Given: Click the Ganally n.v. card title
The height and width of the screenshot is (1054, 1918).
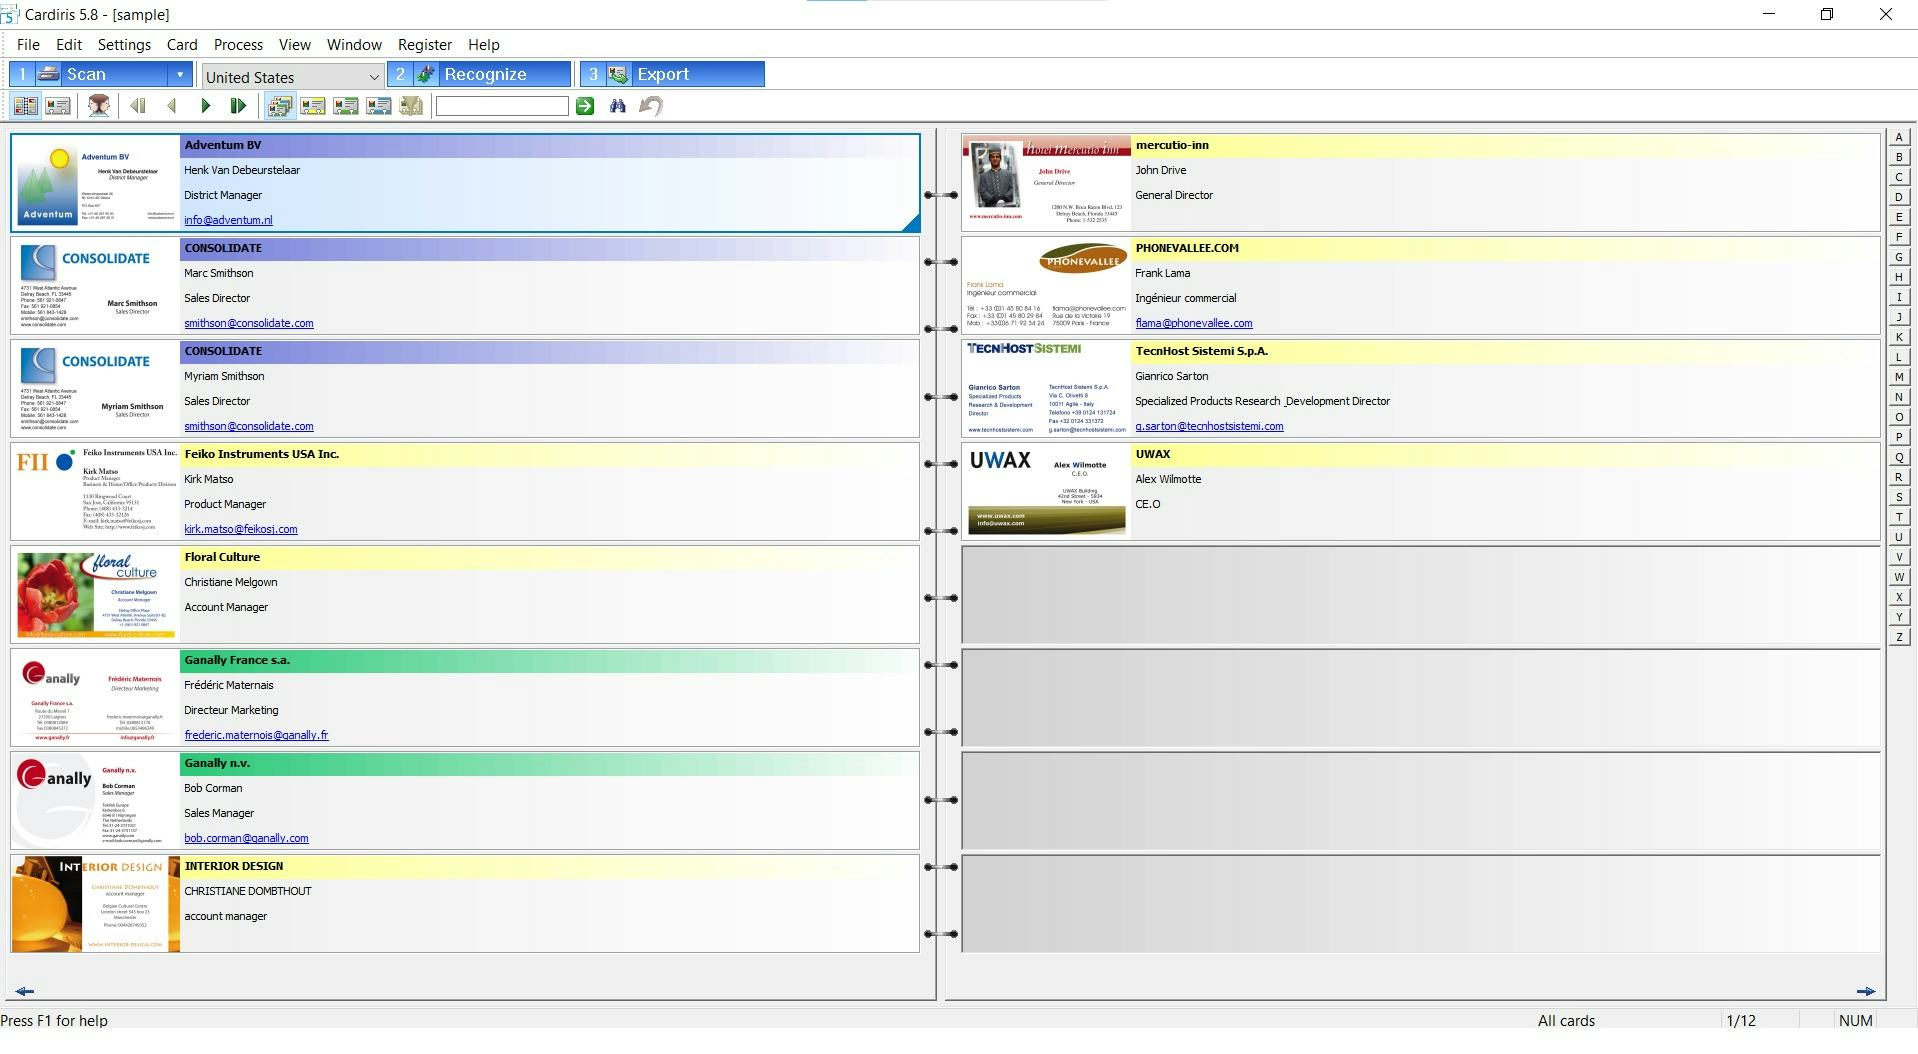Looking at the screenshot, I should 217,763.
